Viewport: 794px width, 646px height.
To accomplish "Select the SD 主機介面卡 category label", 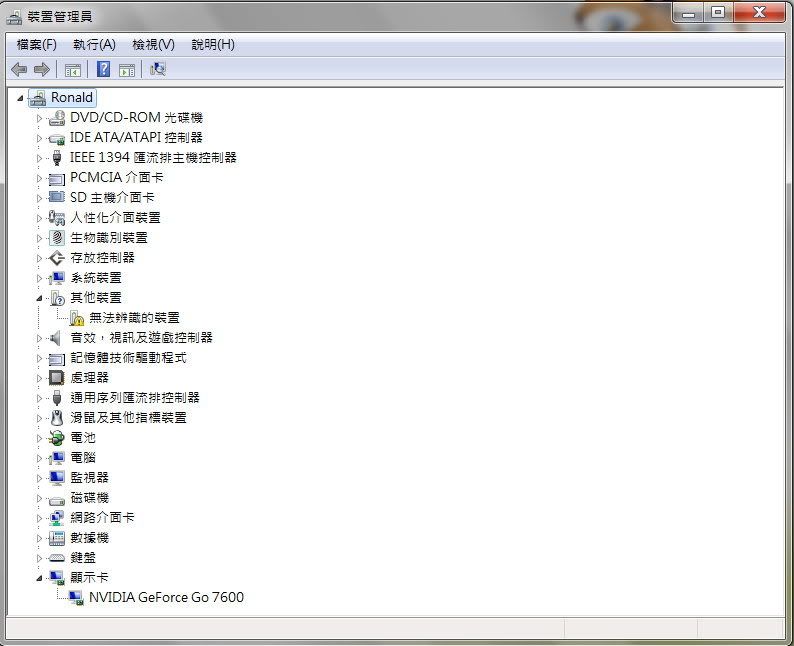I will point(112,197).
